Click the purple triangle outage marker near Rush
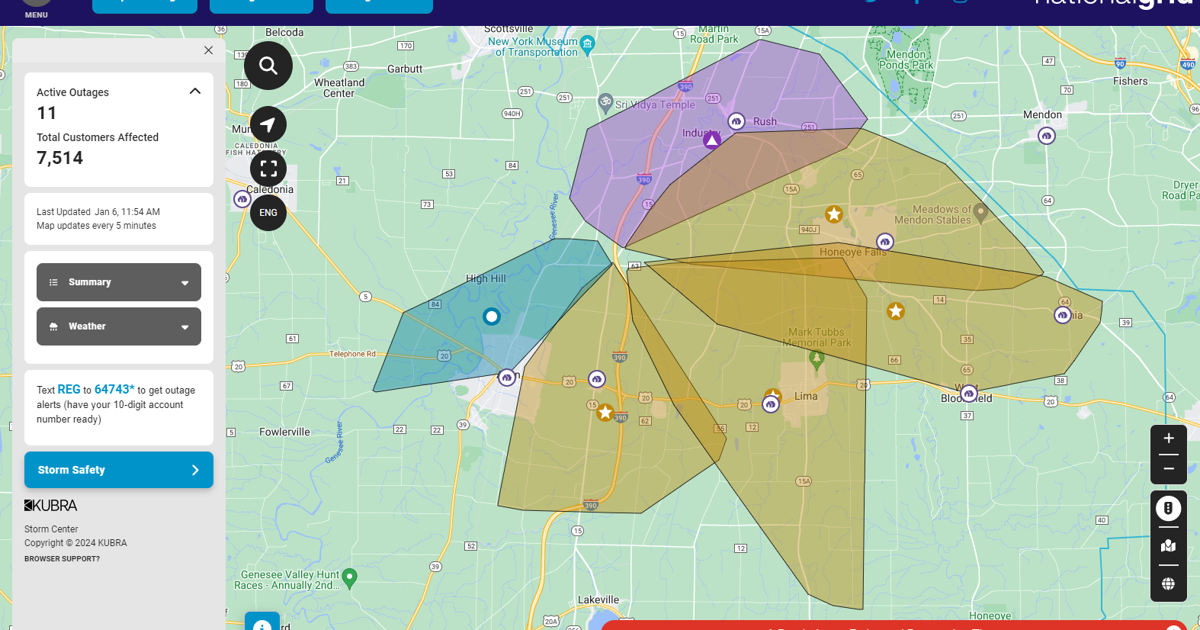This screenshot has width=1200, height=630. point(712,141)
